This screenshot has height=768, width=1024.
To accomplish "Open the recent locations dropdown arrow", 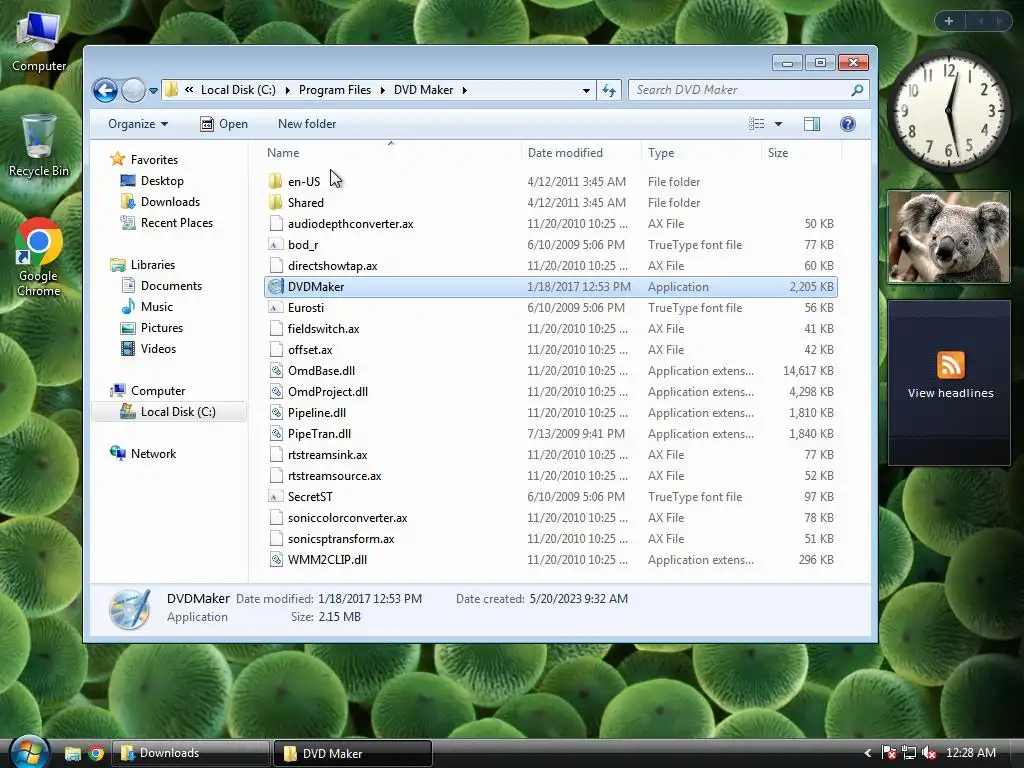I will coord(153,91).
